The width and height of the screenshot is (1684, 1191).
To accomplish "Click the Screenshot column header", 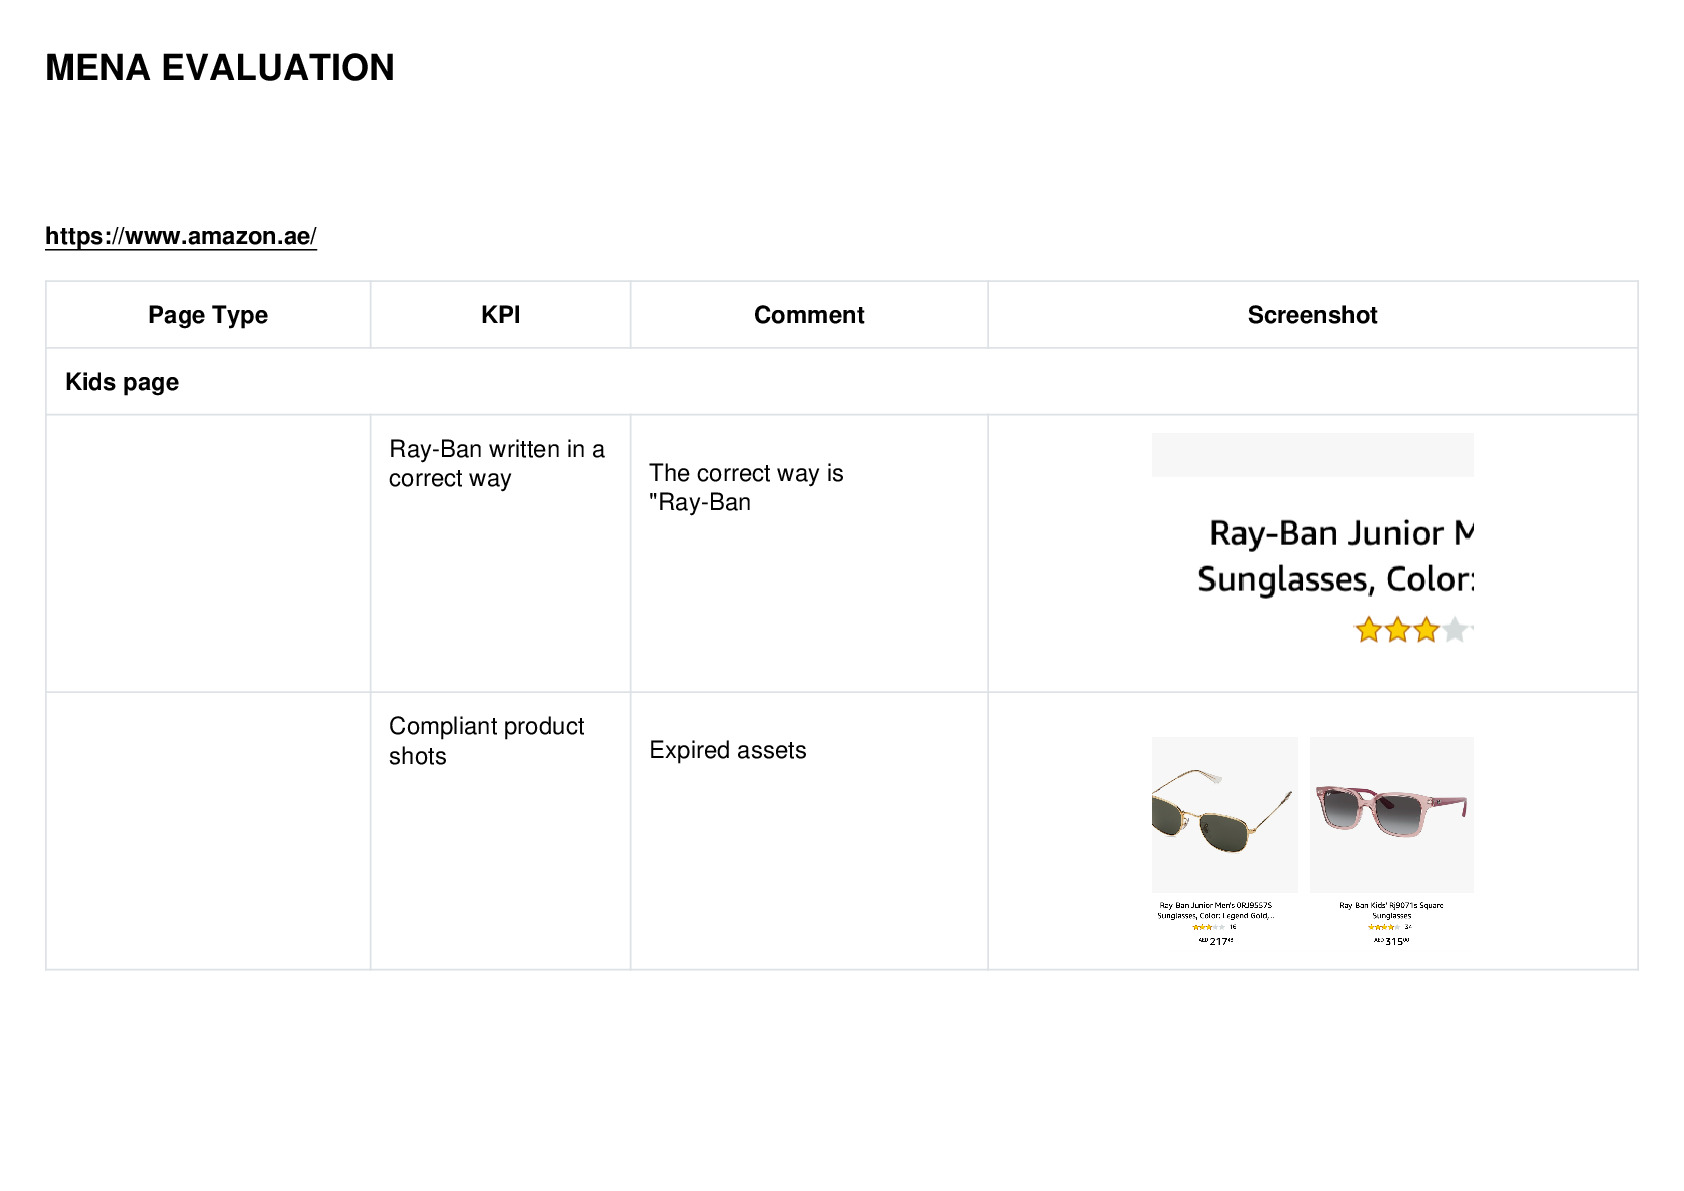I will pyautogui.click(x=1312, y=315).
